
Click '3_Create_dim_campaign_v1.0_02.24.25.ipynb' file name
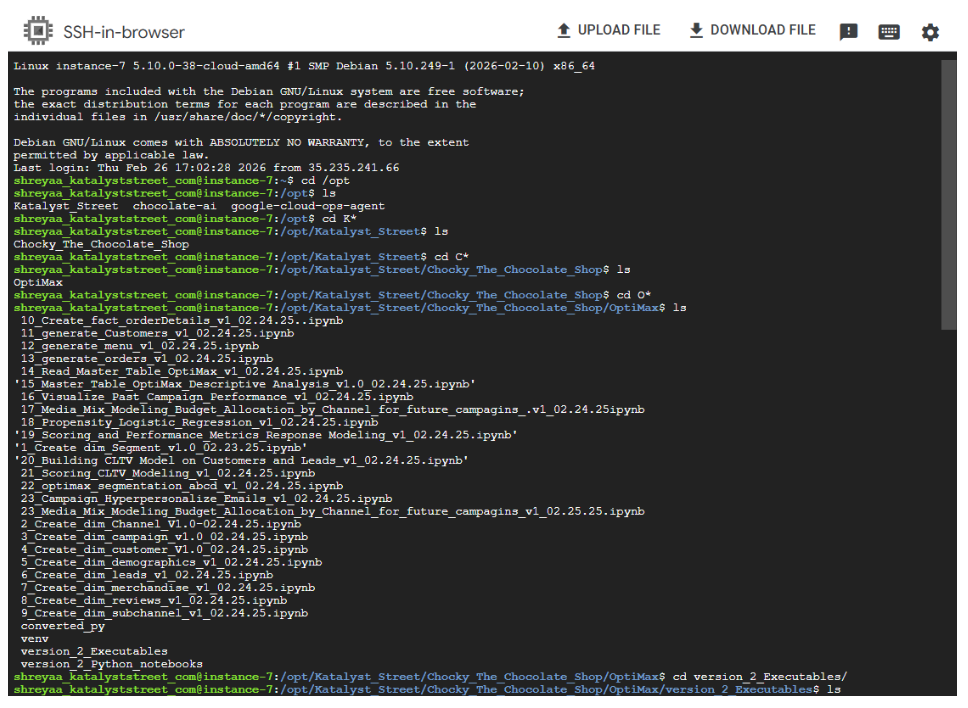[164, 537]
